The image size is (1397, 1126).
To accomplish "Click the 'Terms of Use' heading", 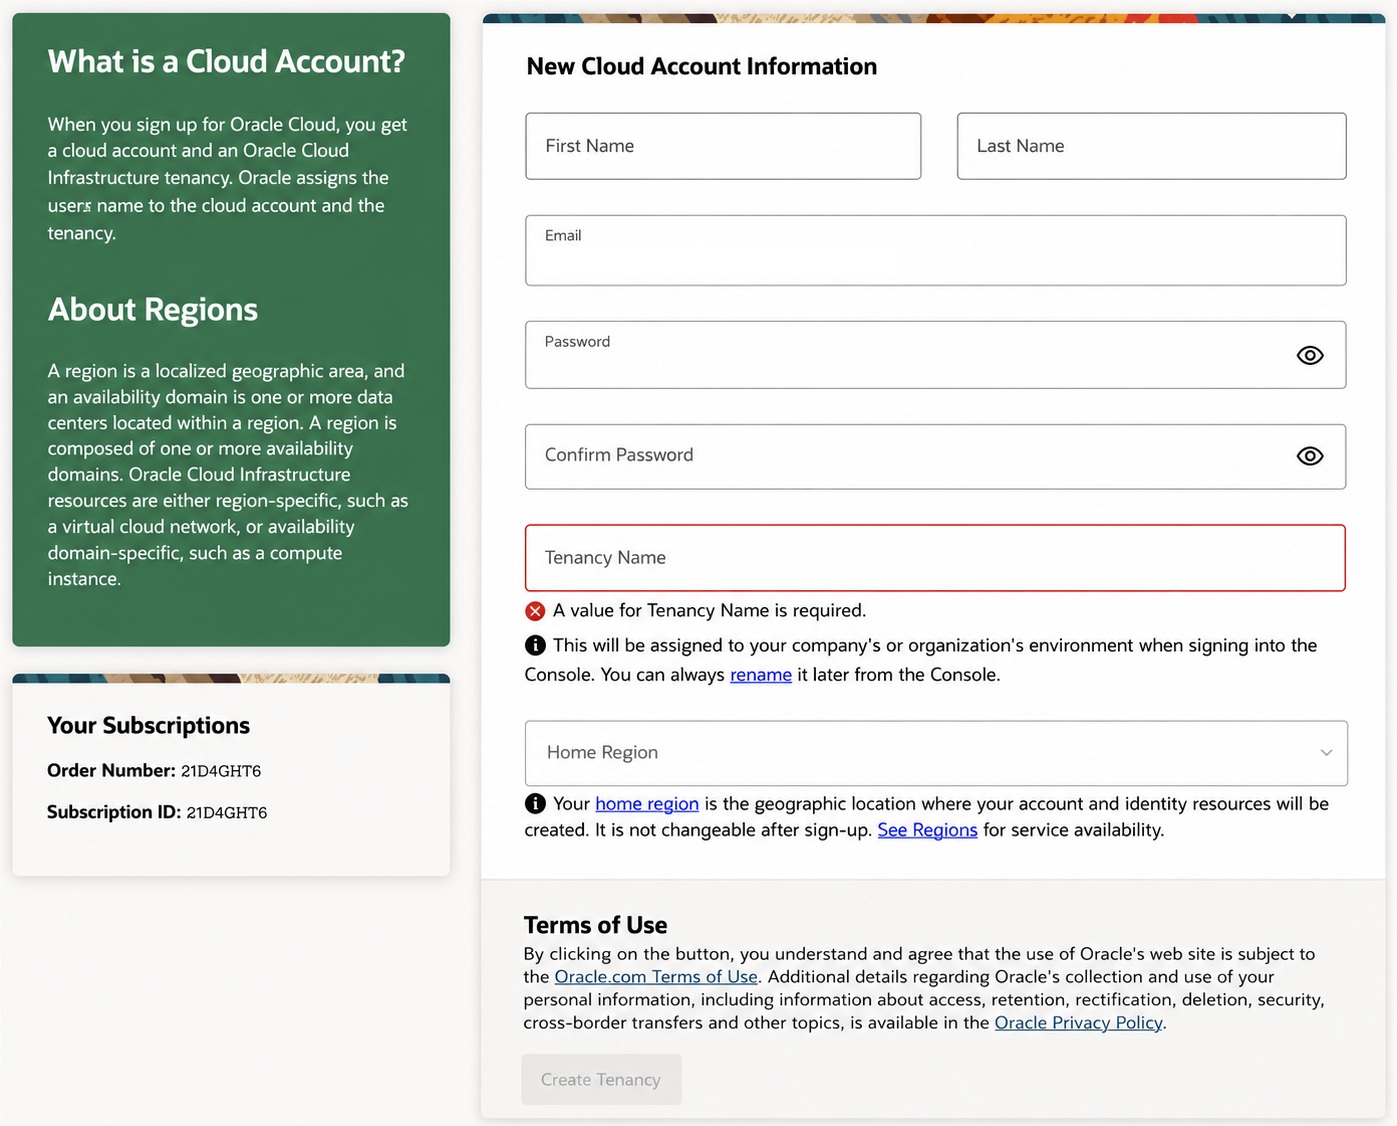I will tap(596, 925).
